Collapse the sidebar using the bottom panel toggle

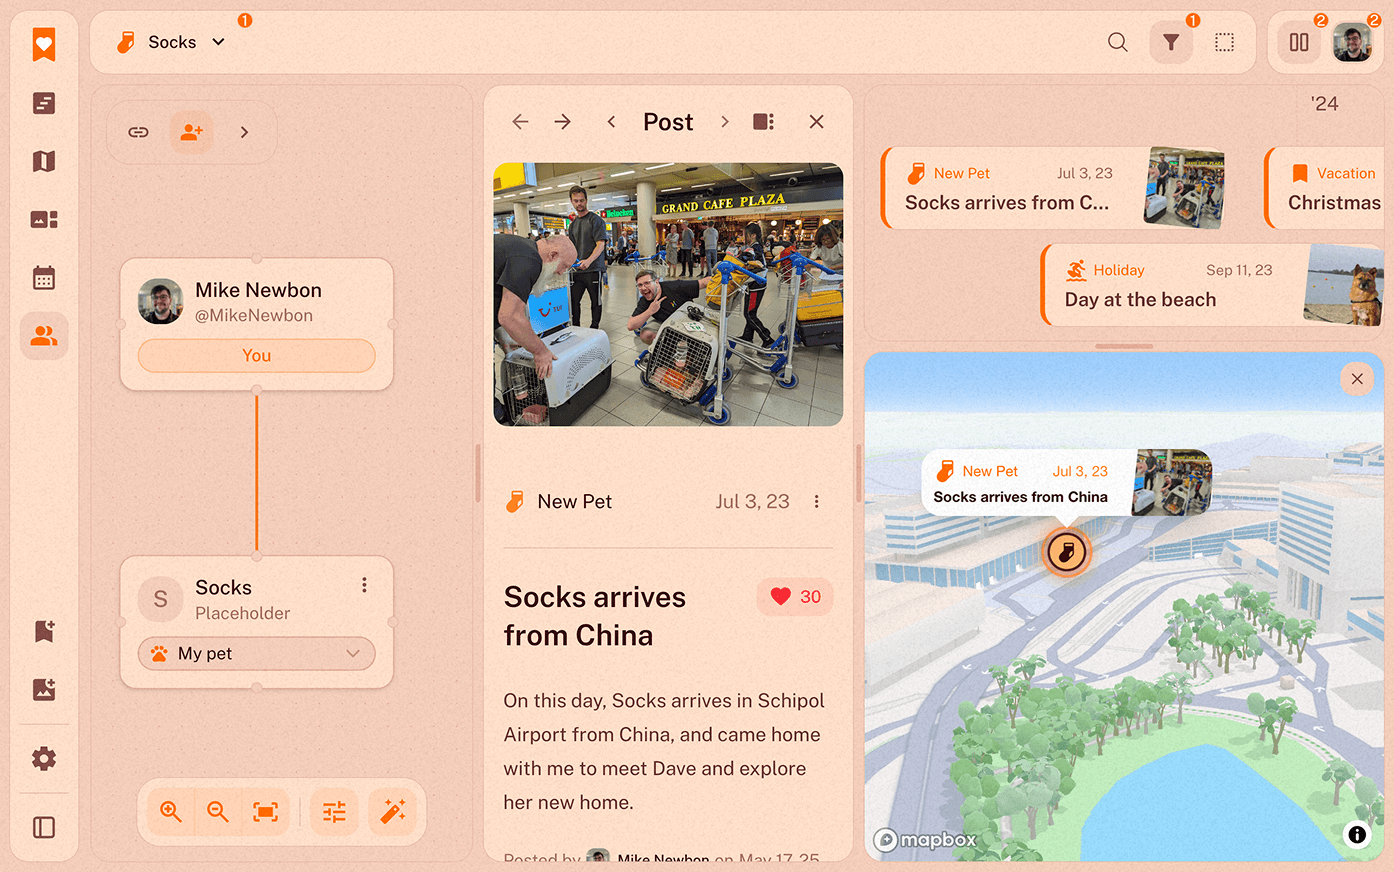[44, 827]
